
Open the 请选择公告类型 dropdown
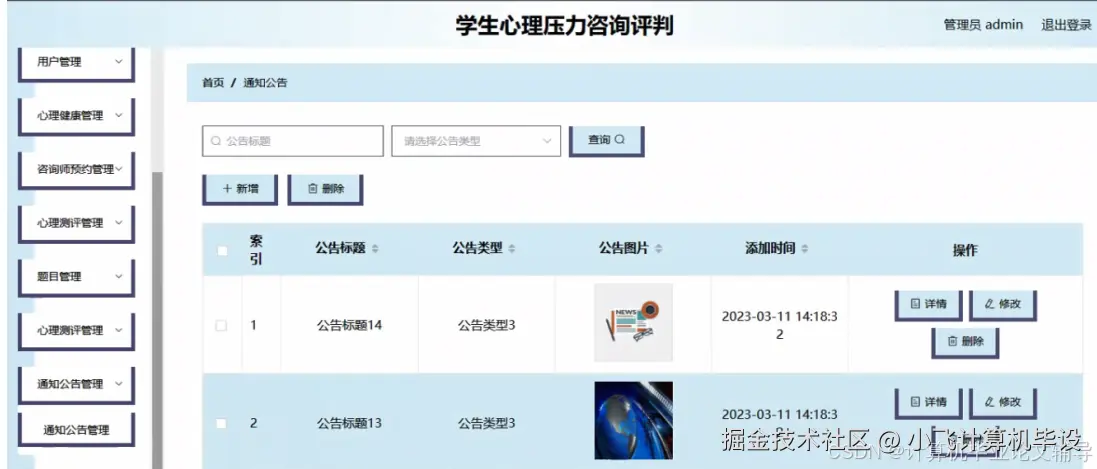point(476,141)
